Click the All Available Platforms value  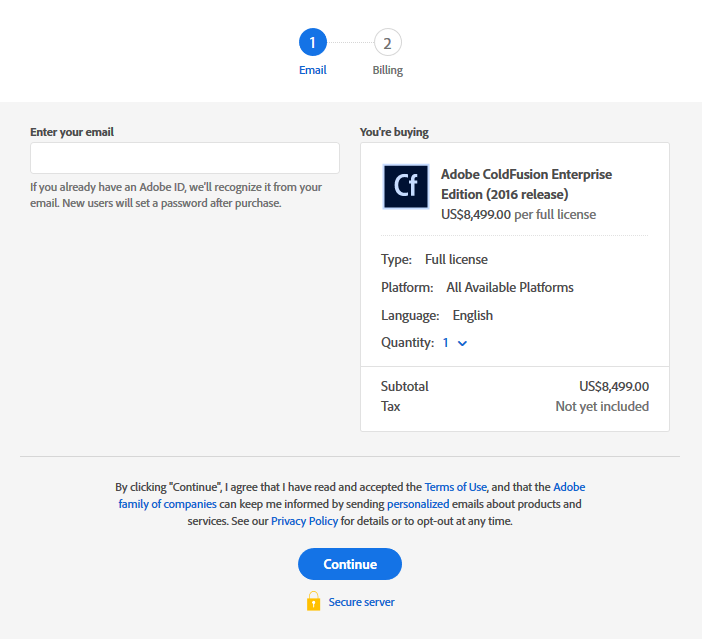point(509,287)
